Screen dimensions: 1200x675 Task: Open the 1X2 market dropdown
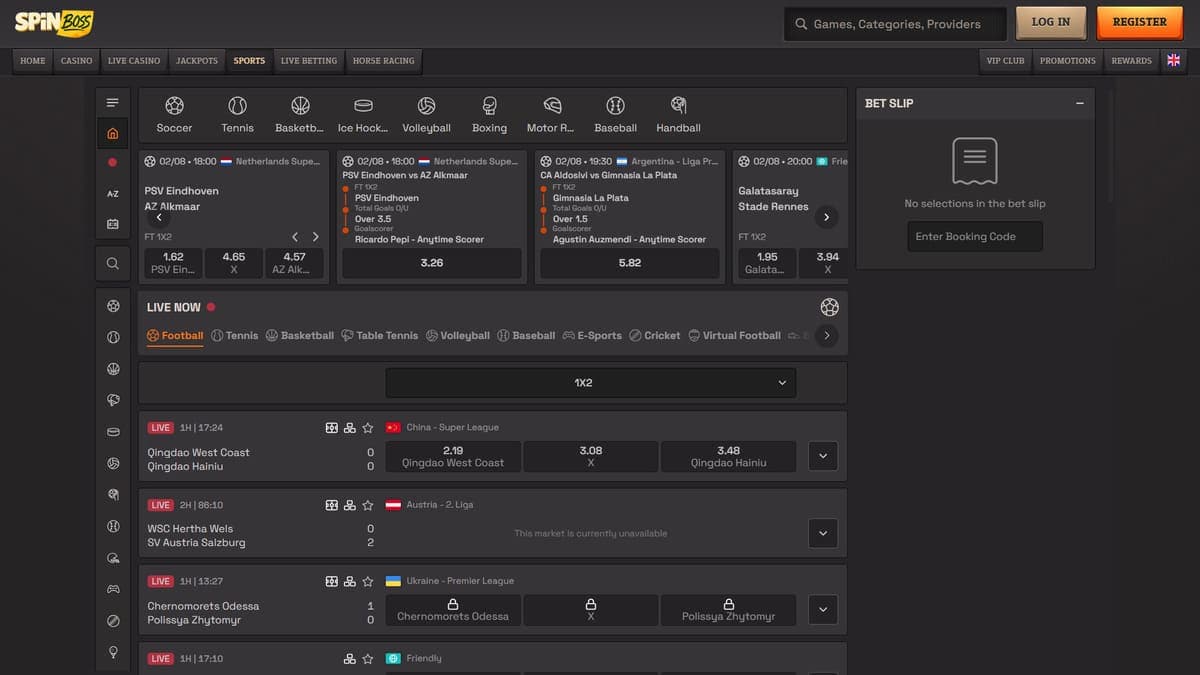click(591, 383)
